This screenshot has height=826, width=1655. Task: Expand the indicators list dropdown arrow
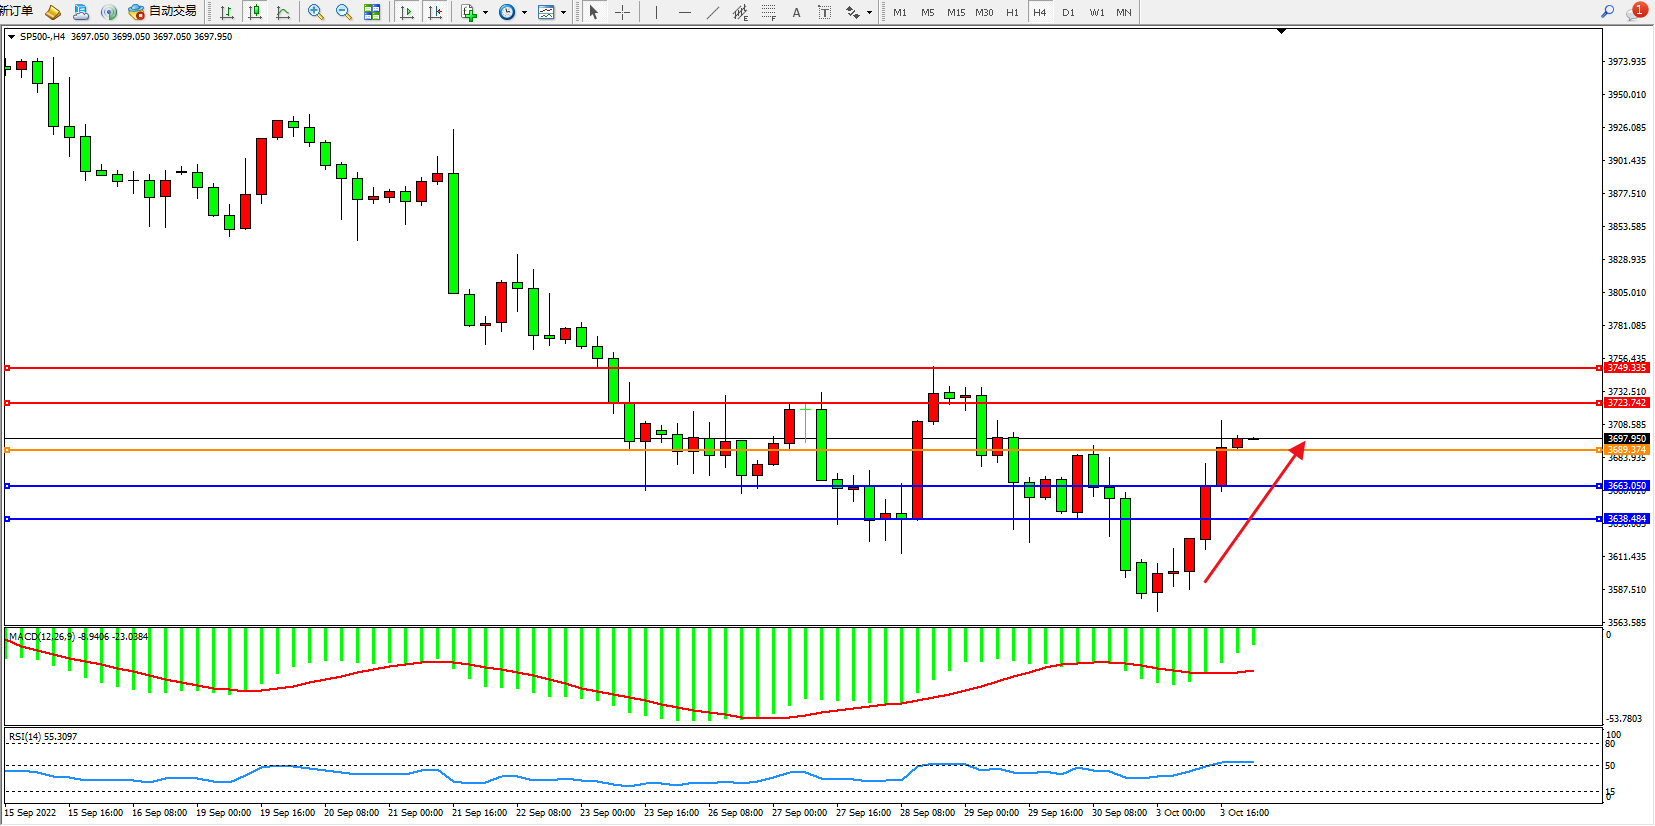[x=485, y=13]
